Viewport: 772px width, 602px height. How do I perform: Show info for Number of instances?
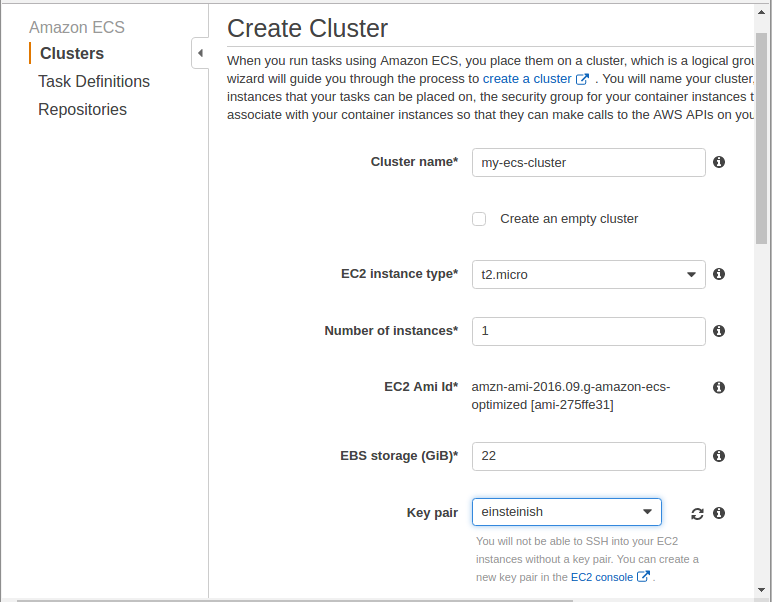pos(719,331)
